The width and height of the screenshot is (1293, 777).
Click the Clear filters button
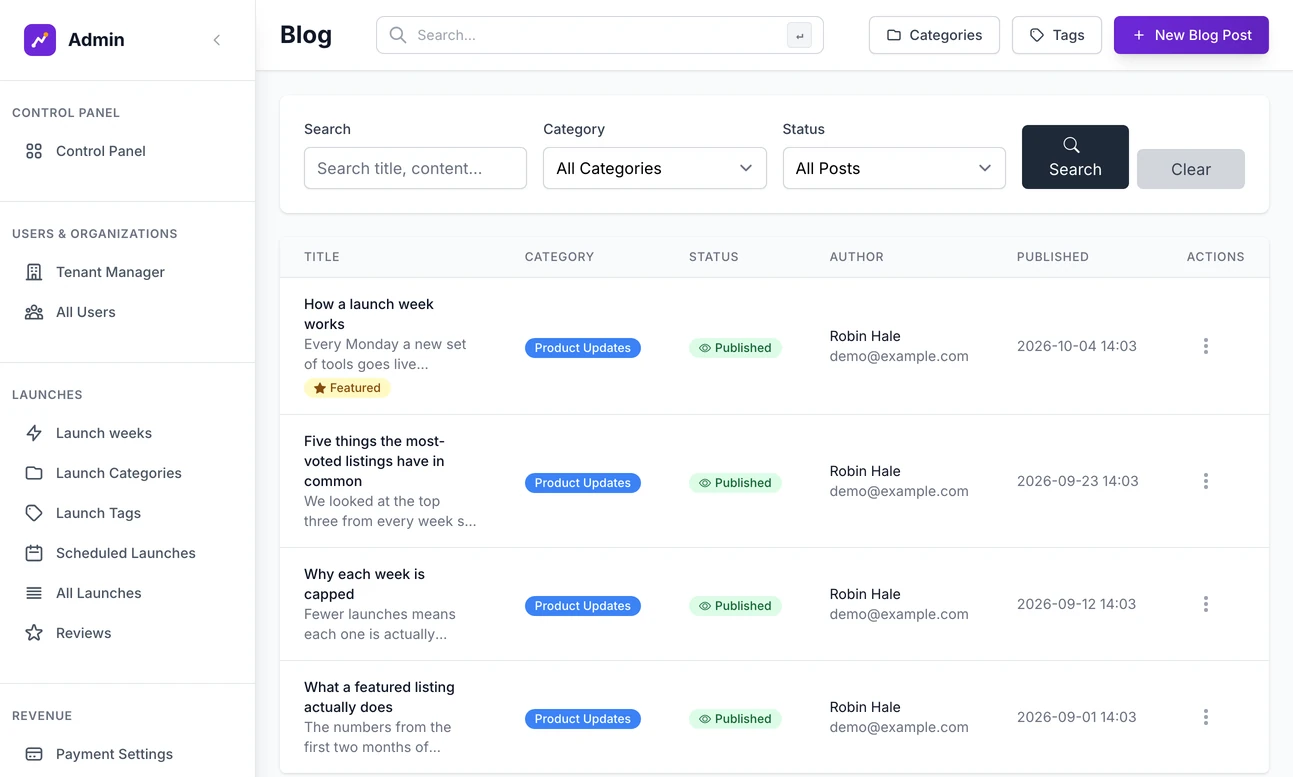(1191, 169)
